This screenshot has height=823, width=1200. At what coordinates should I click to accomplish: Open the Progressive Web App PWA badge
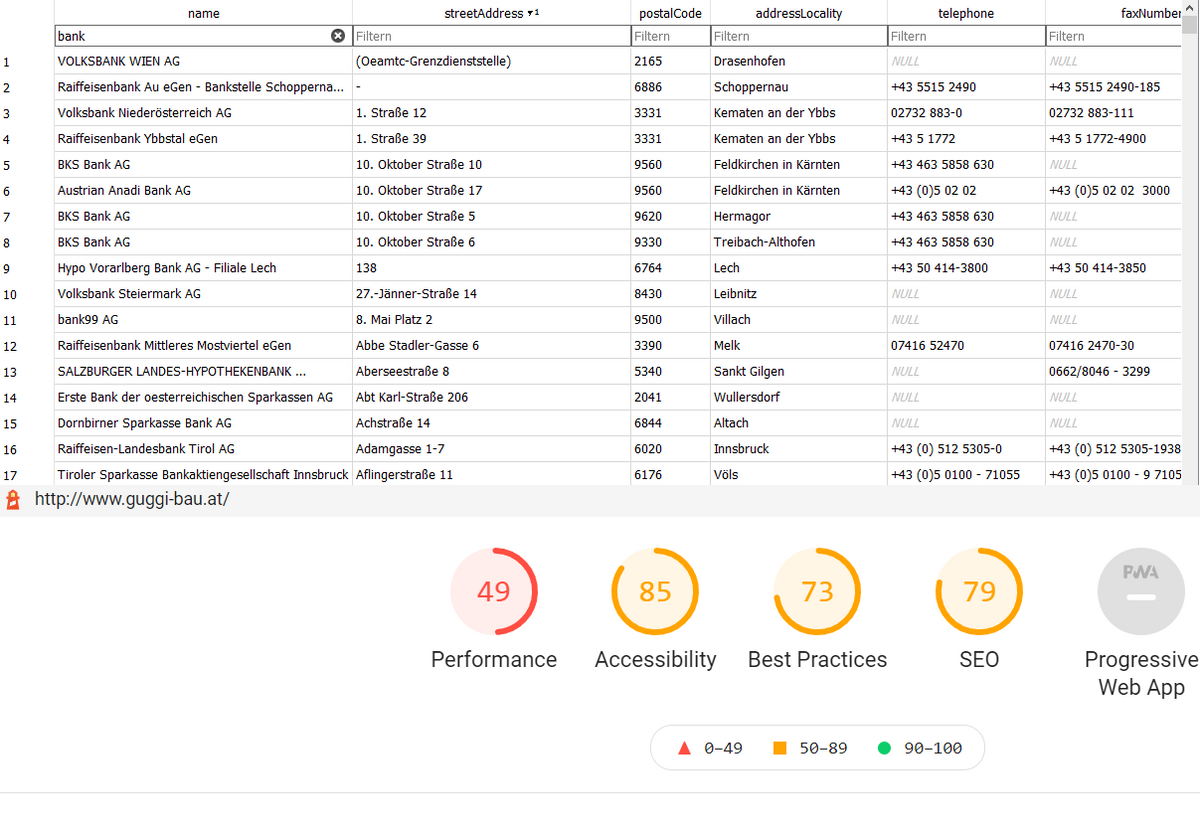click(x=1140, y=592)
